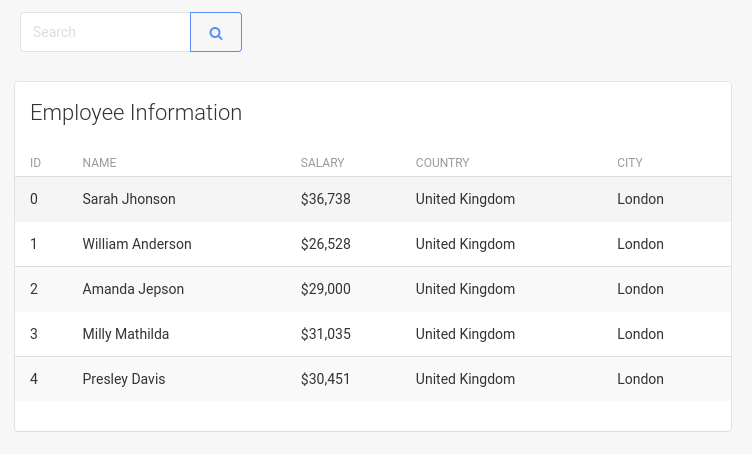The height and width of the screenshot is (454, 752).
Task: Click the $36,738 salary cell
Action: [326, 199]
